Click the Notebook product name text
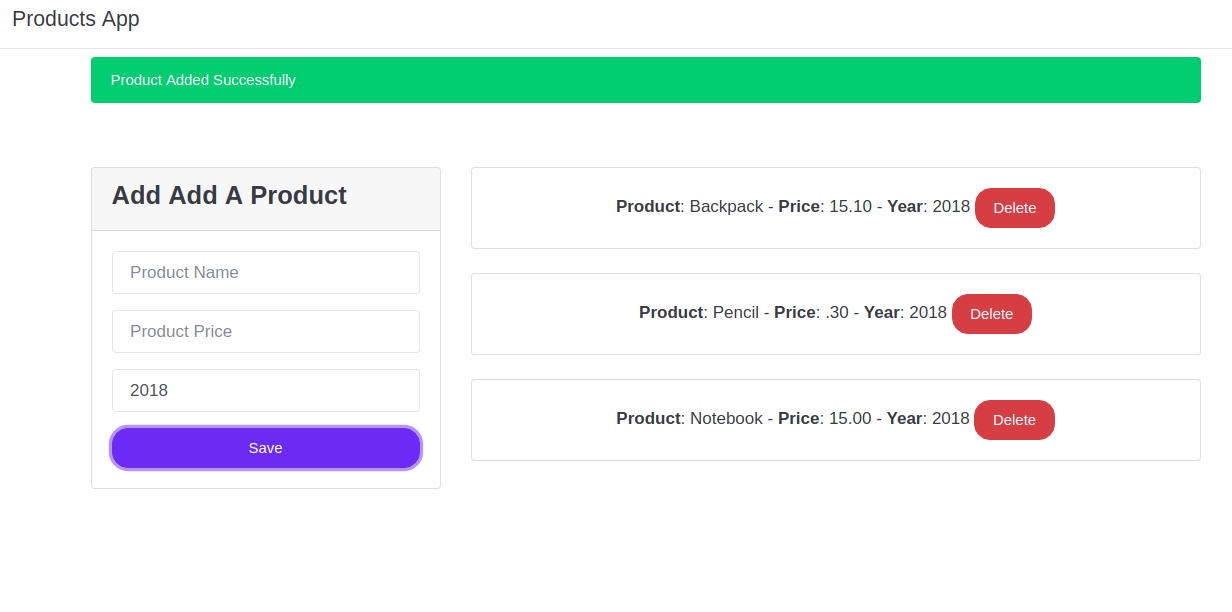 (x=726, y=419)
